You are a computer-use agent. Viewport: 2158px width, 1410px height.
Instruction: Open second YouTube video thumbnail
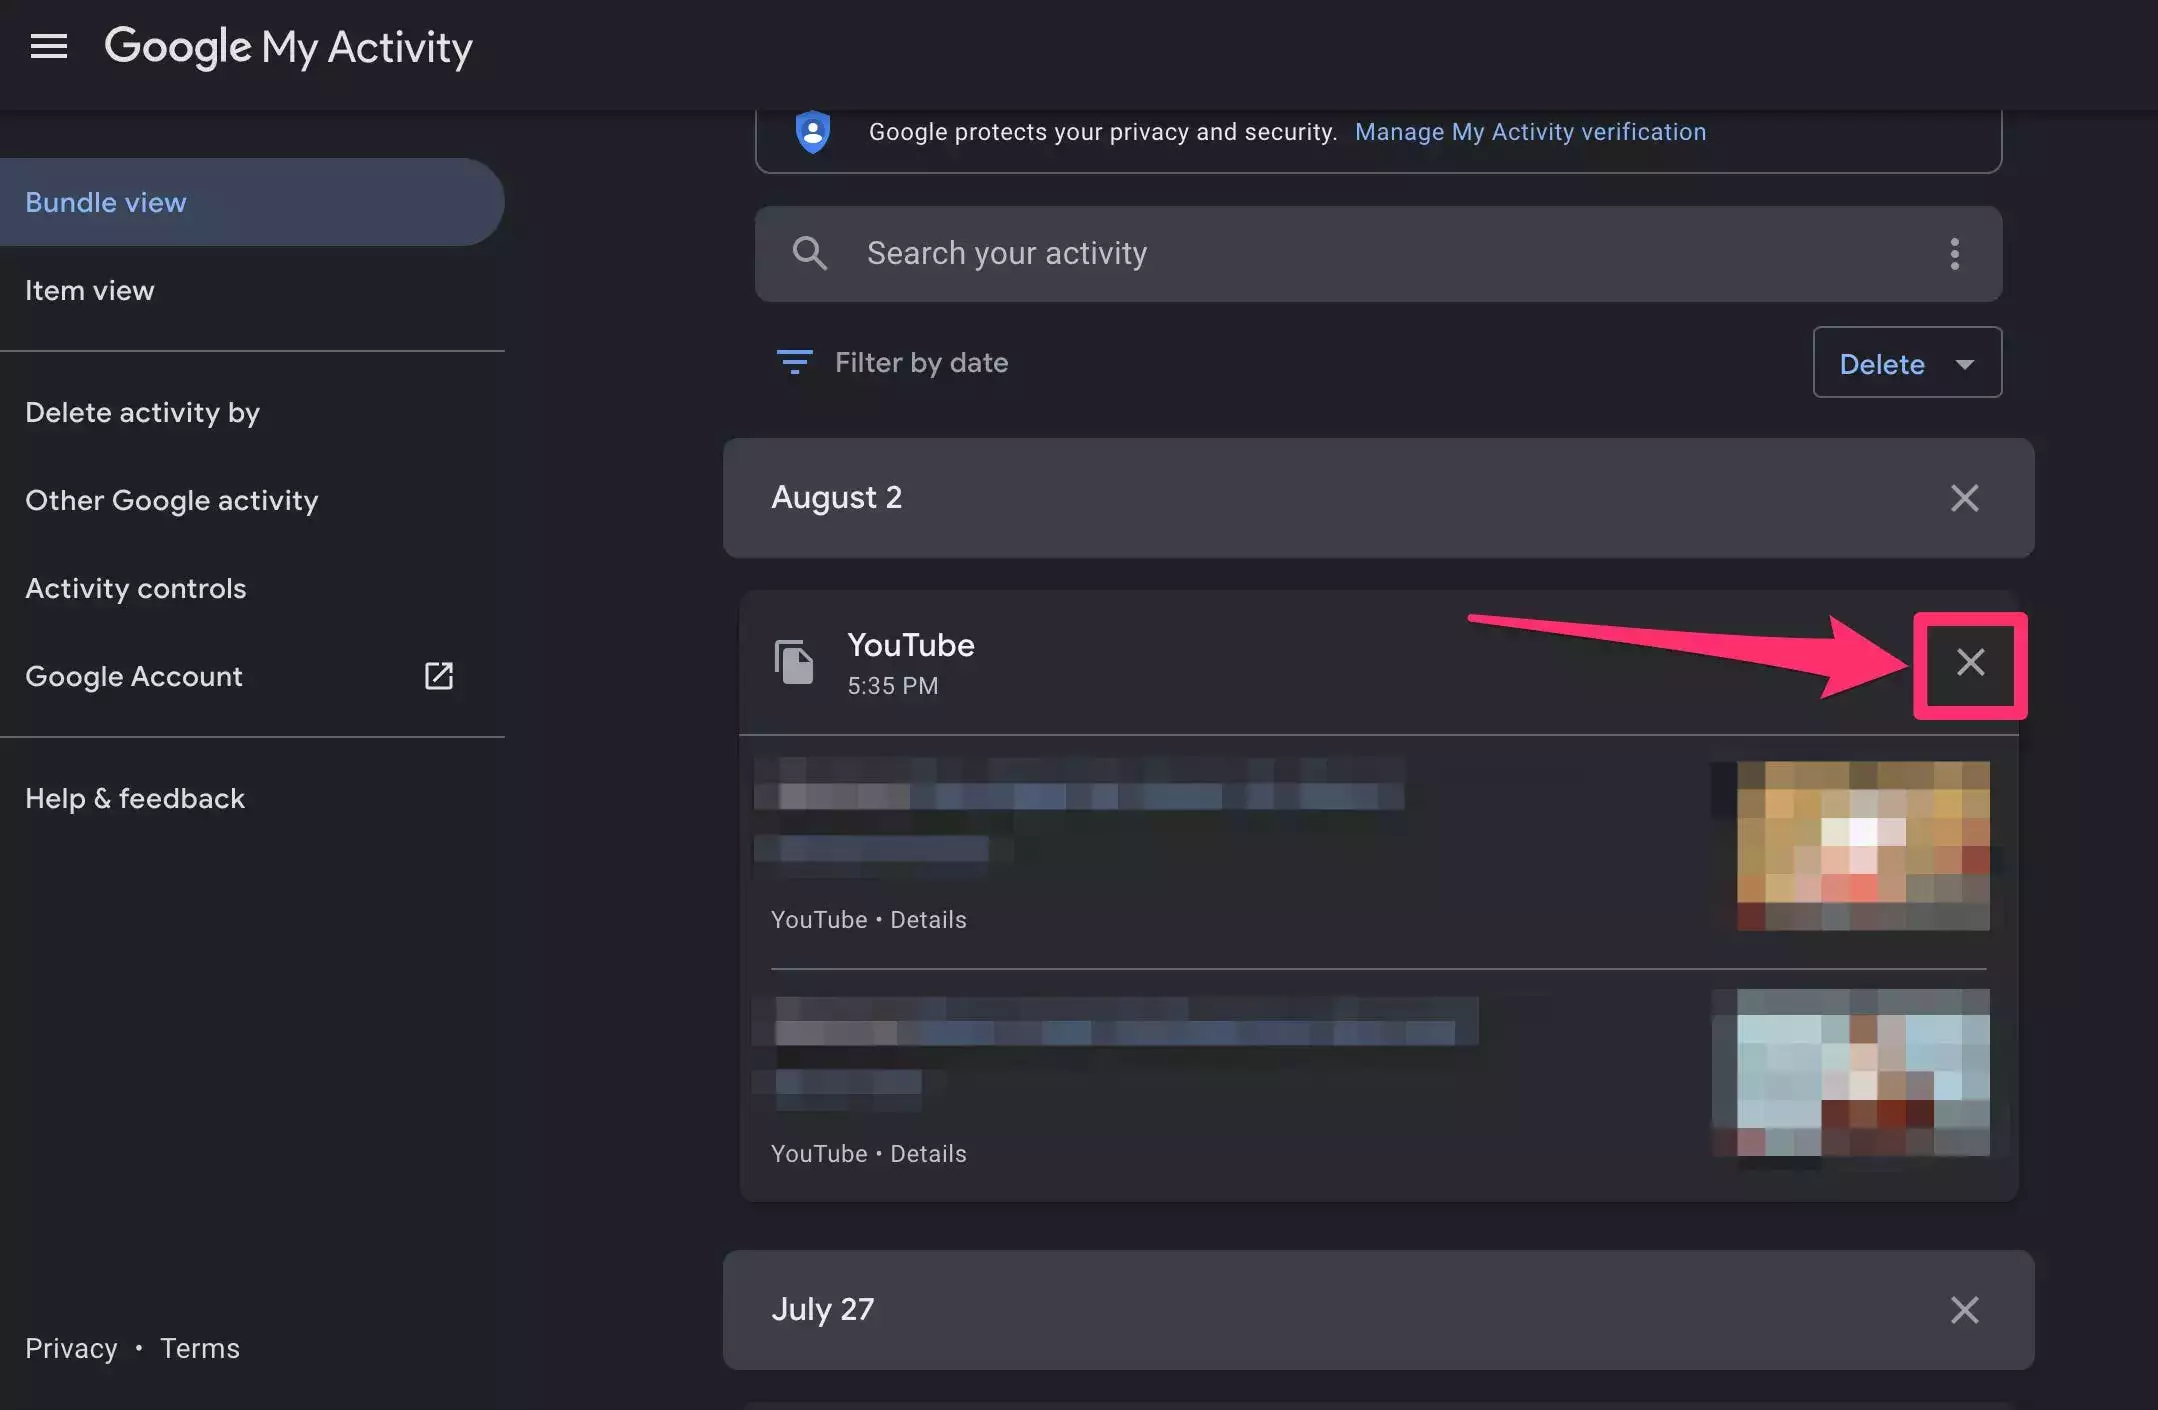pyautogui.click(x=1862, y=1073)
